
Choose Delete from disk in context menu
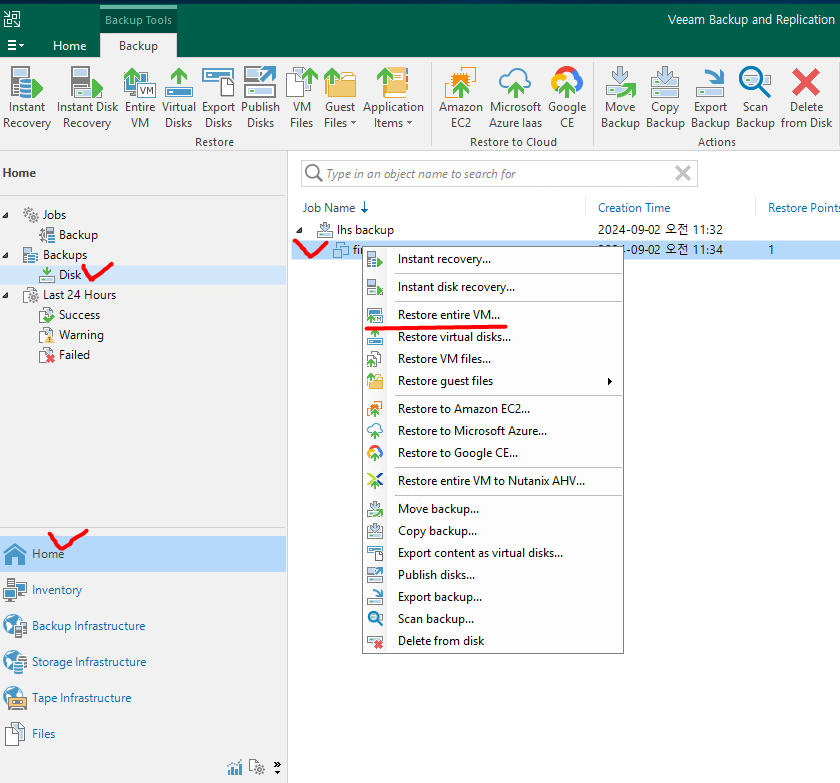[x=493, y=641]
